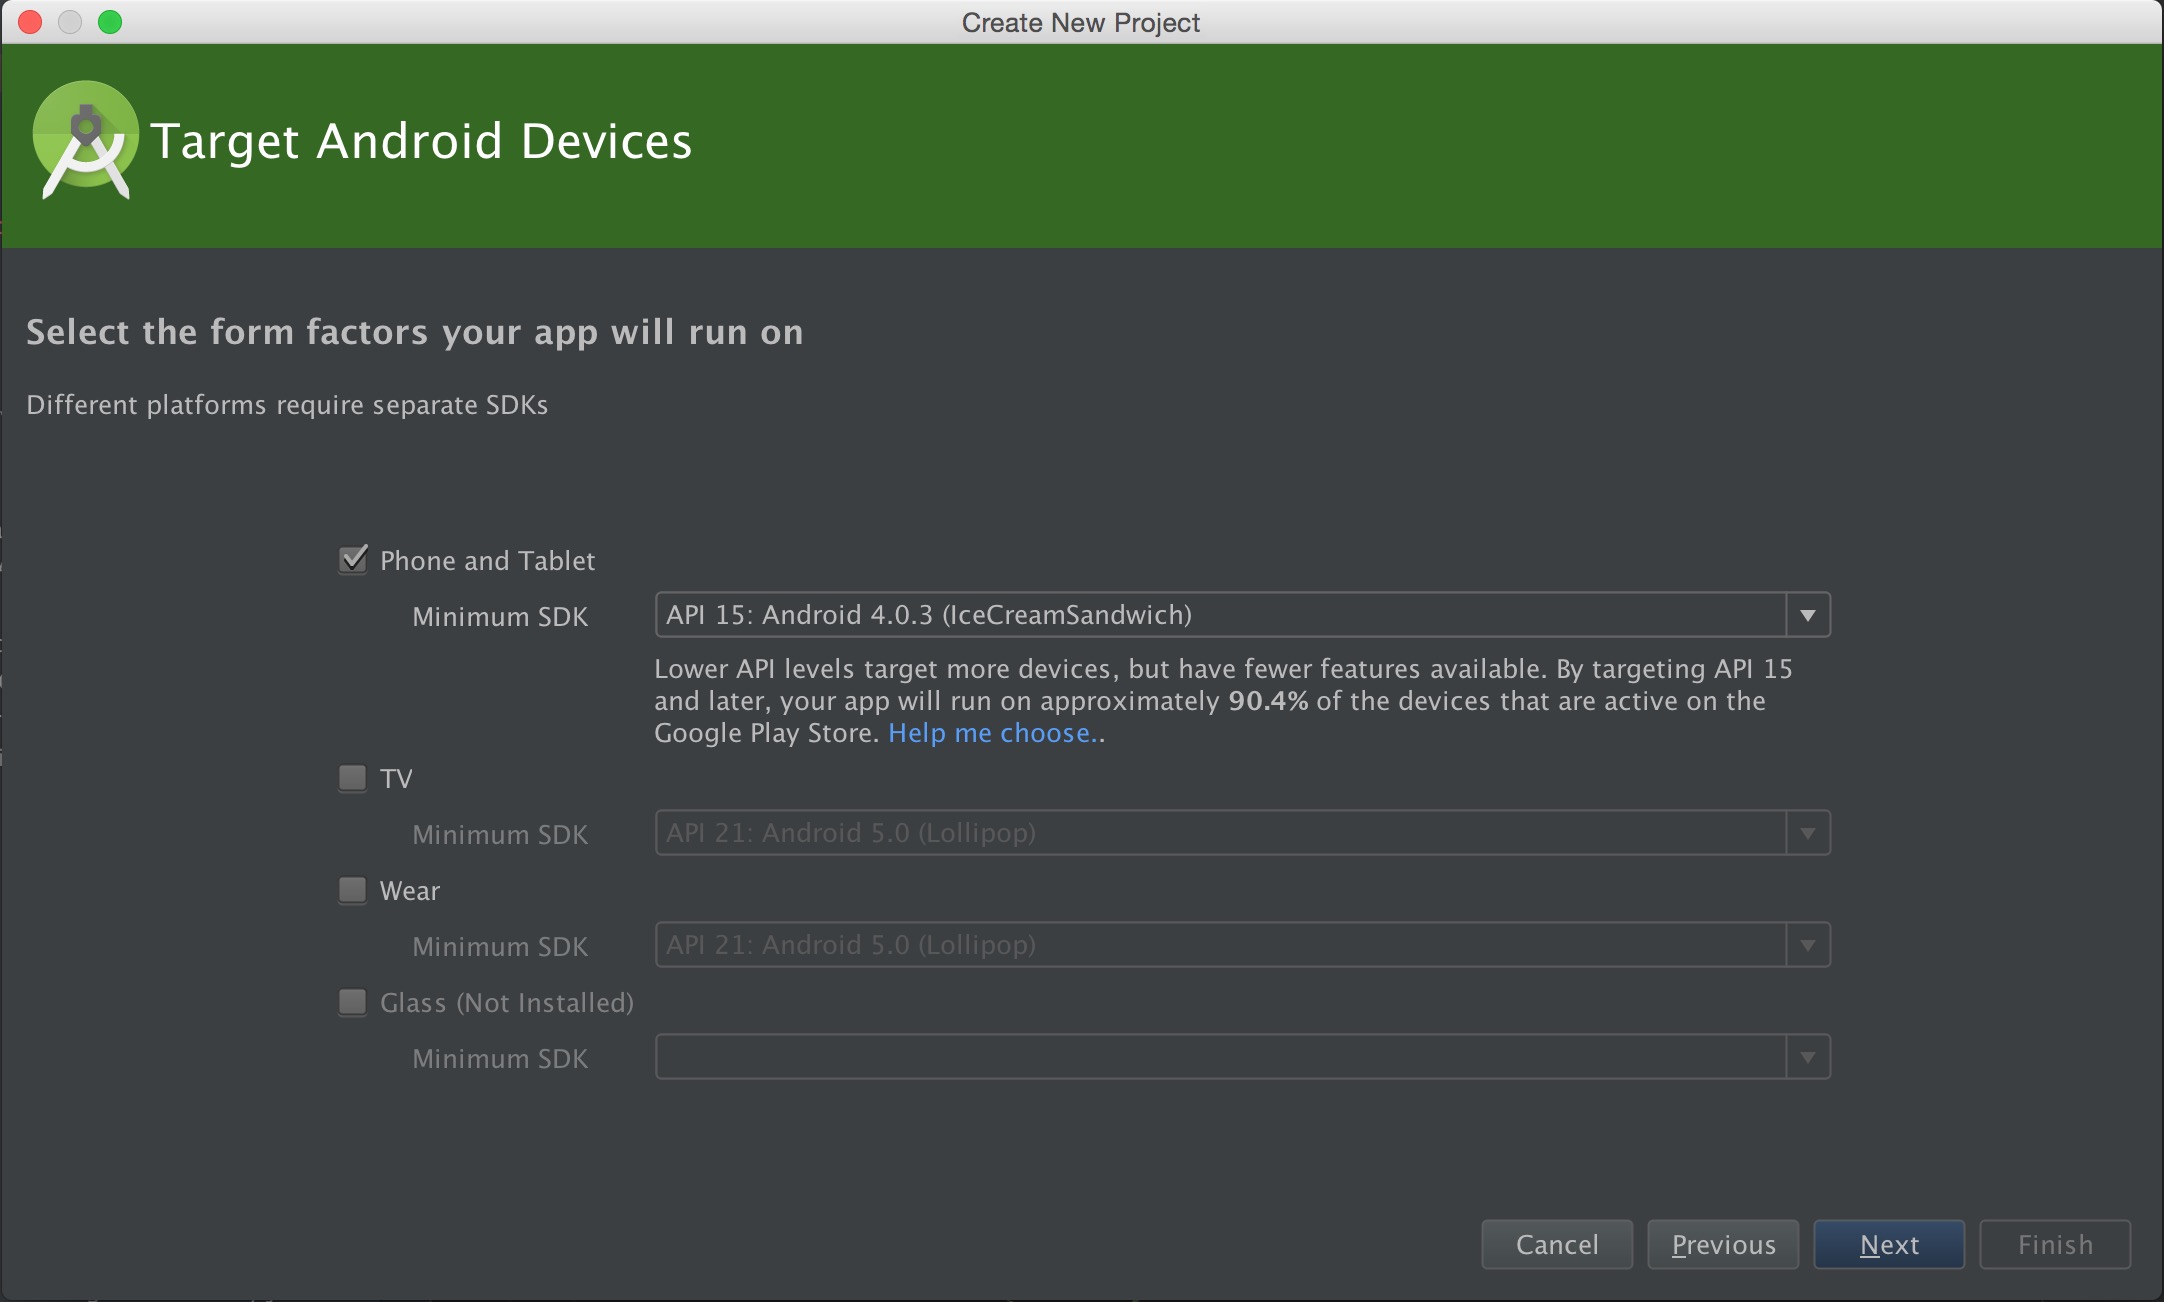Viewport: 2164px width, 1302px height.
Task: Open the Phone and Tablet Minimum SDK dropdown arrow
Action: point(1808,615)
